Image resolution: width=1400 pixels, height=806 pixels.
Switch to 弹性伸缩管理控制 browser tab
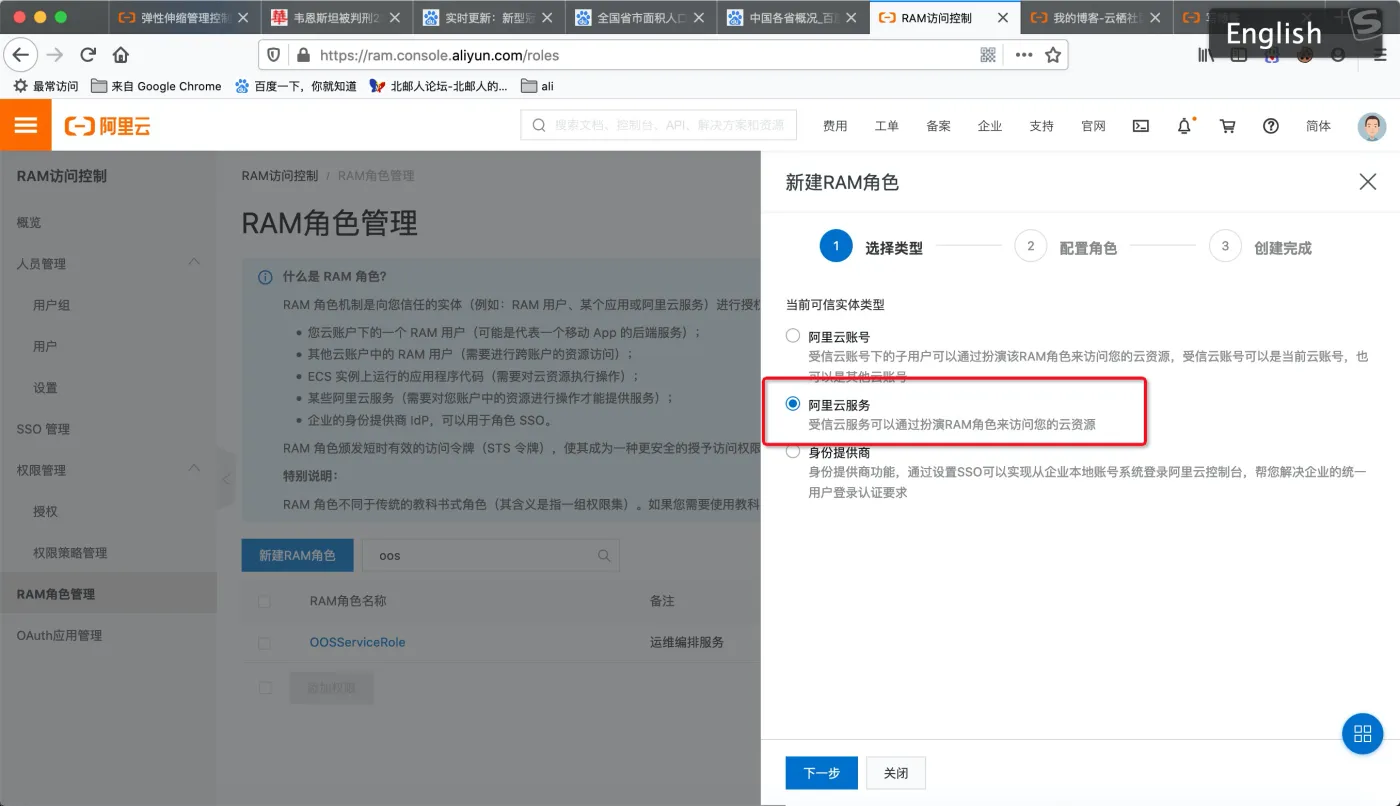click(x=186, y=18)
